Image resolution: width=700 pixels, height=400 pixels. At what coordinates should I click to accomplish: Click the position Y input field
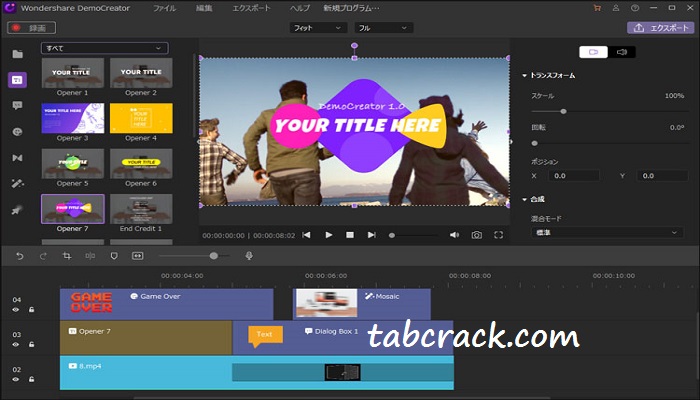662,176
